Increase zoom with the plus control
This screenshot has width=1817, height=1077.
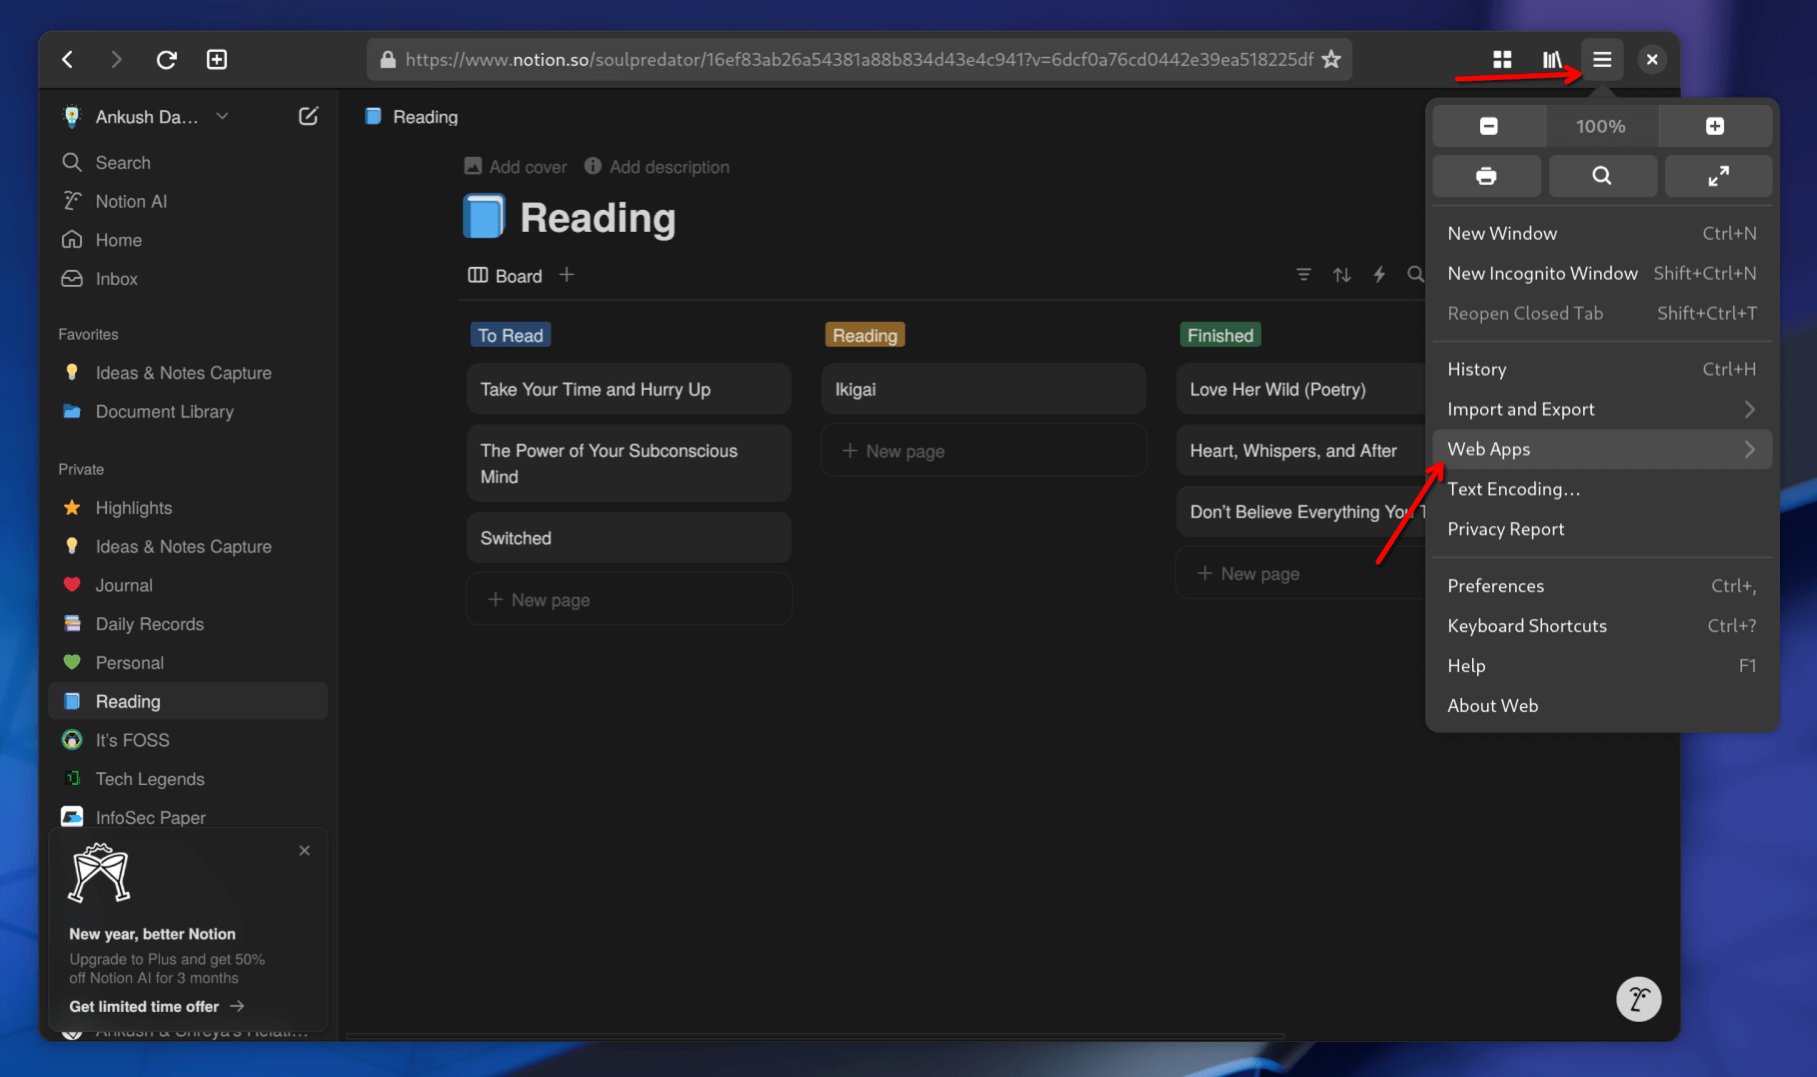(x=1715, y=126)
